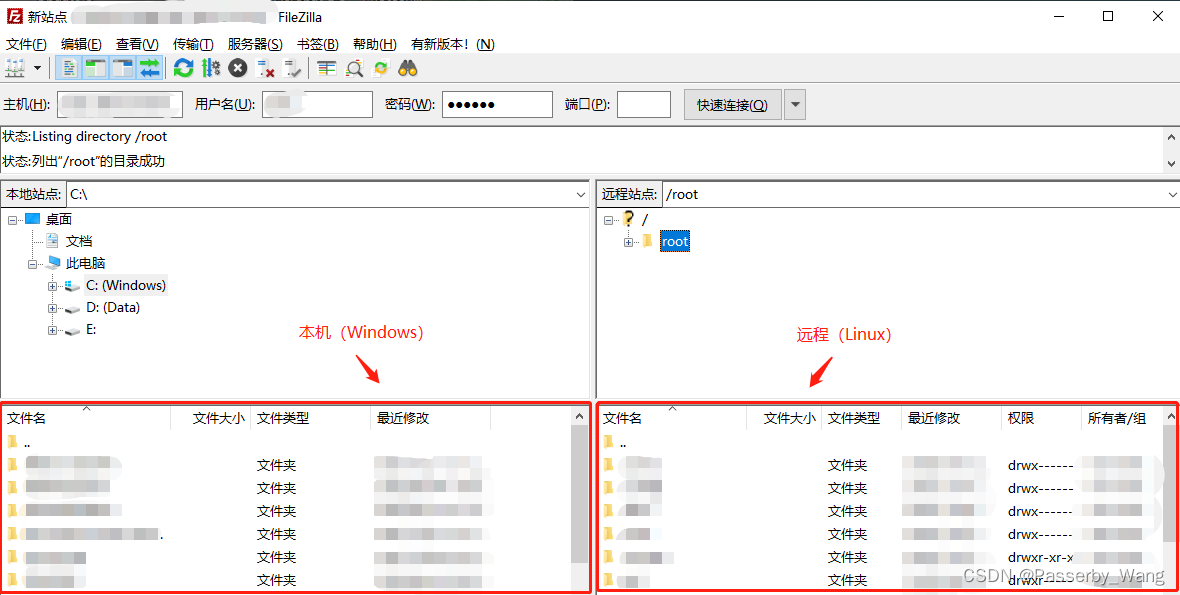Sort local files by 文件类型 column
The width and height of the screenshot is (1180, 595).
tap(310, 418)
